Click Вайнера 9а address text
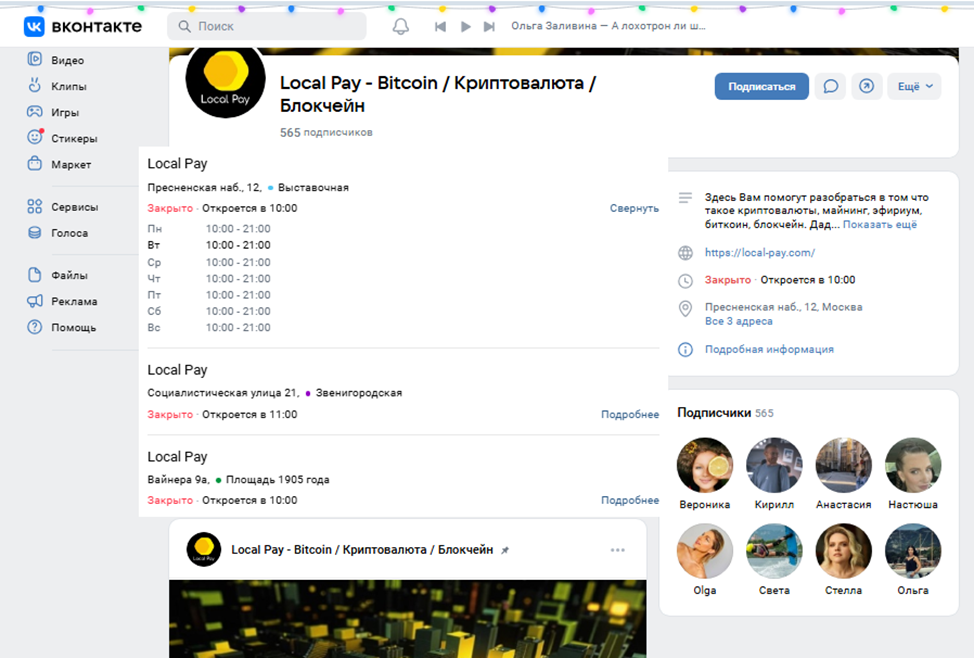 click(178, 480)
